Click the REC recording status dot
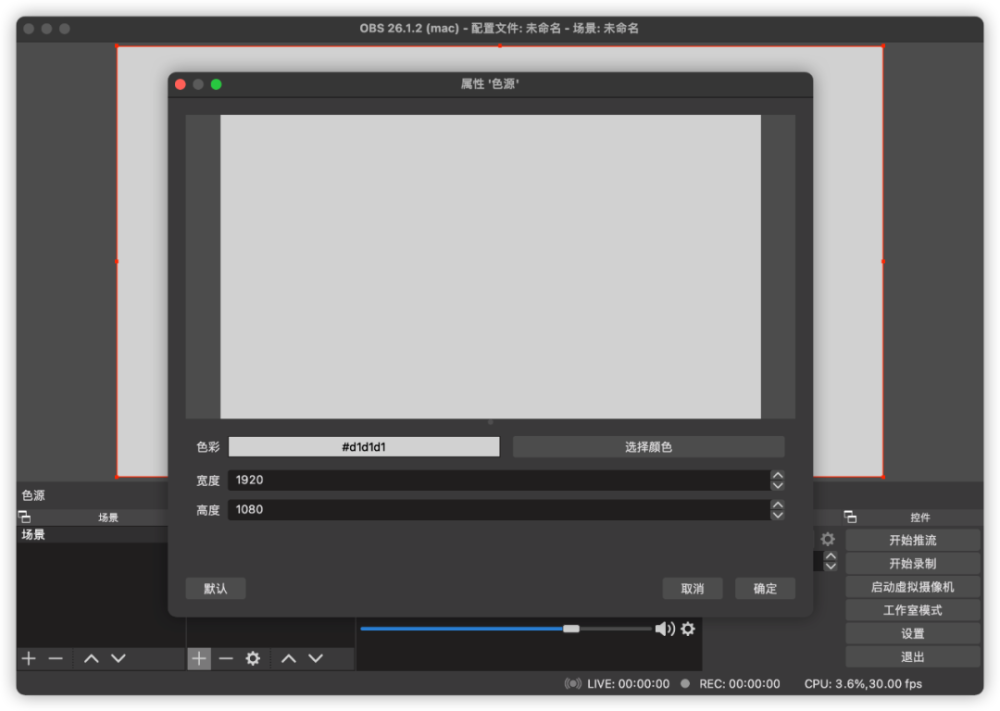This screenshot has height=711, width=1000. pyautogui.click(x=685, y=684)
